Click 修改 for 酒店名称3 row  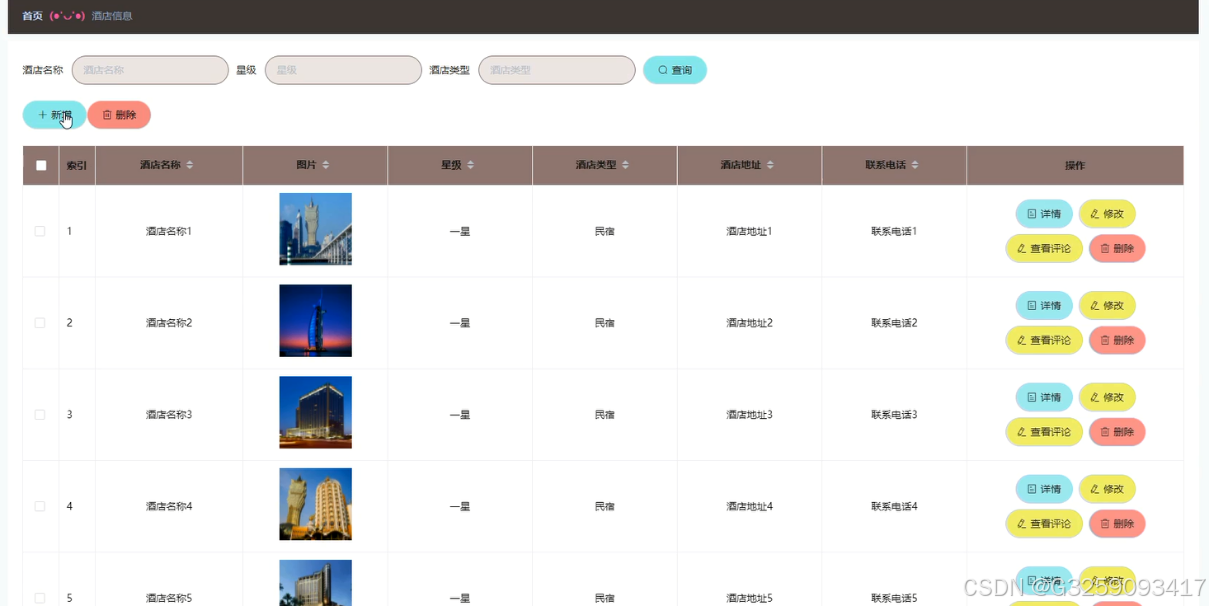pos(1107,397)
